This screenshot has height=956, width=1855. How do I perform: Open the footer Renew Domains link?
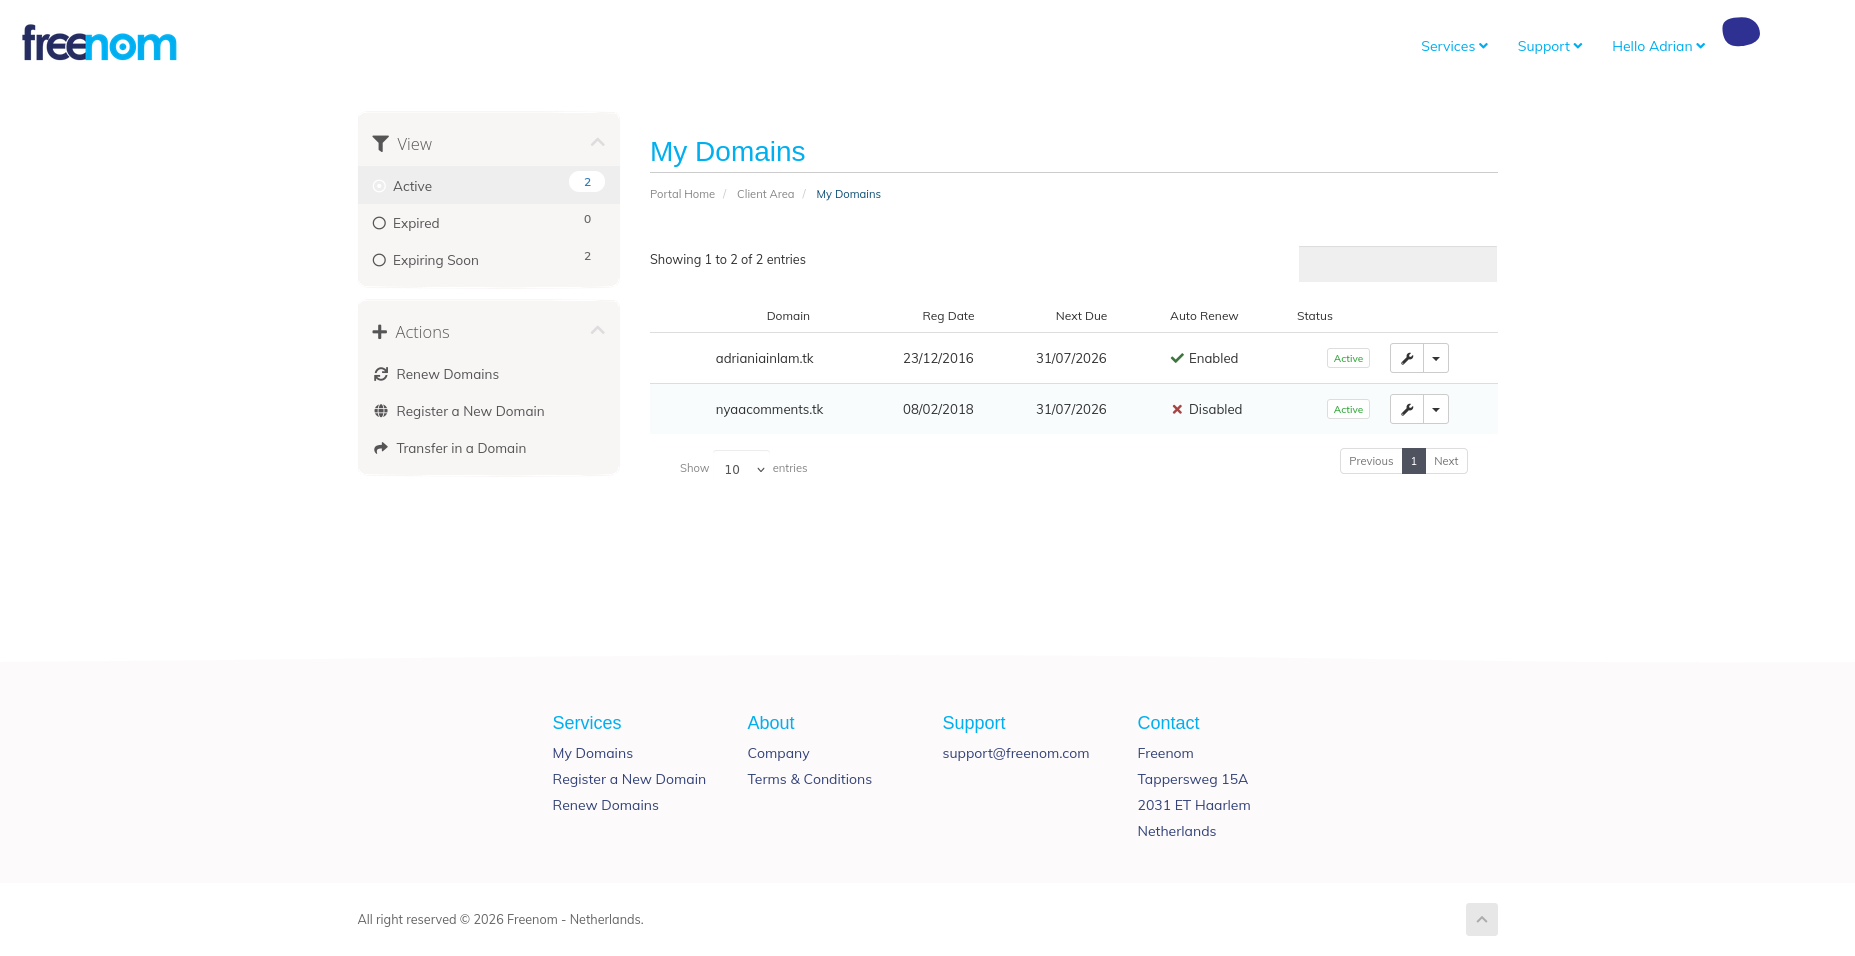tap(605, 805)
